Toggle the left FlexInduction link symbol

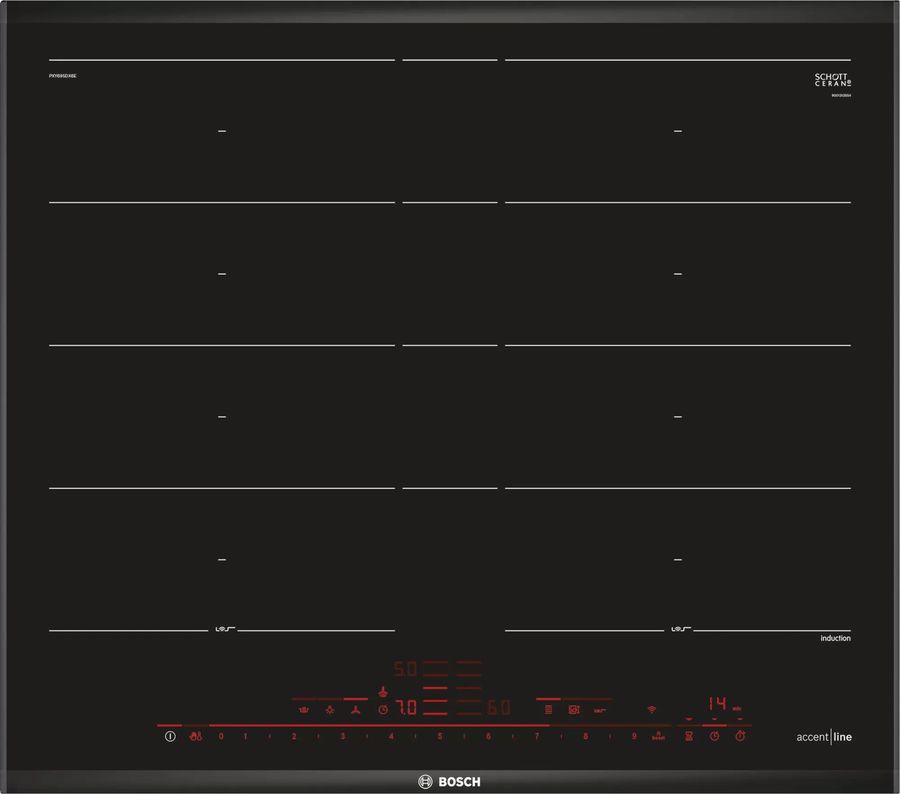(223, 630)
